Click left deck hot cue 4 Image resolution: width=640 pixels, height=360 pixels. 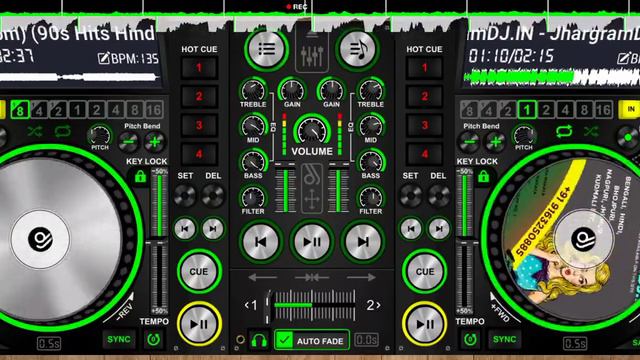pyautogui.click(x=199, y=154)
